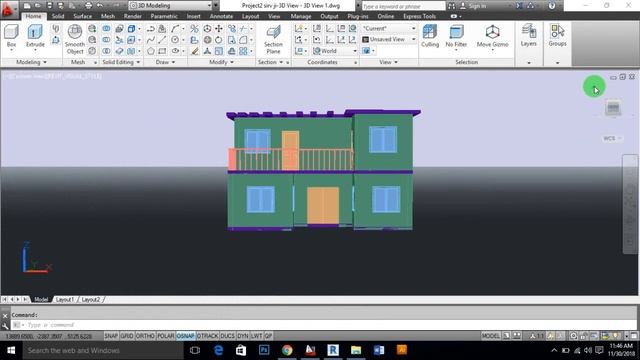Viewport: 640px width, 360px height.
Task: Open Google Chrome from the taskbar
Action: (x=287, y=350)
